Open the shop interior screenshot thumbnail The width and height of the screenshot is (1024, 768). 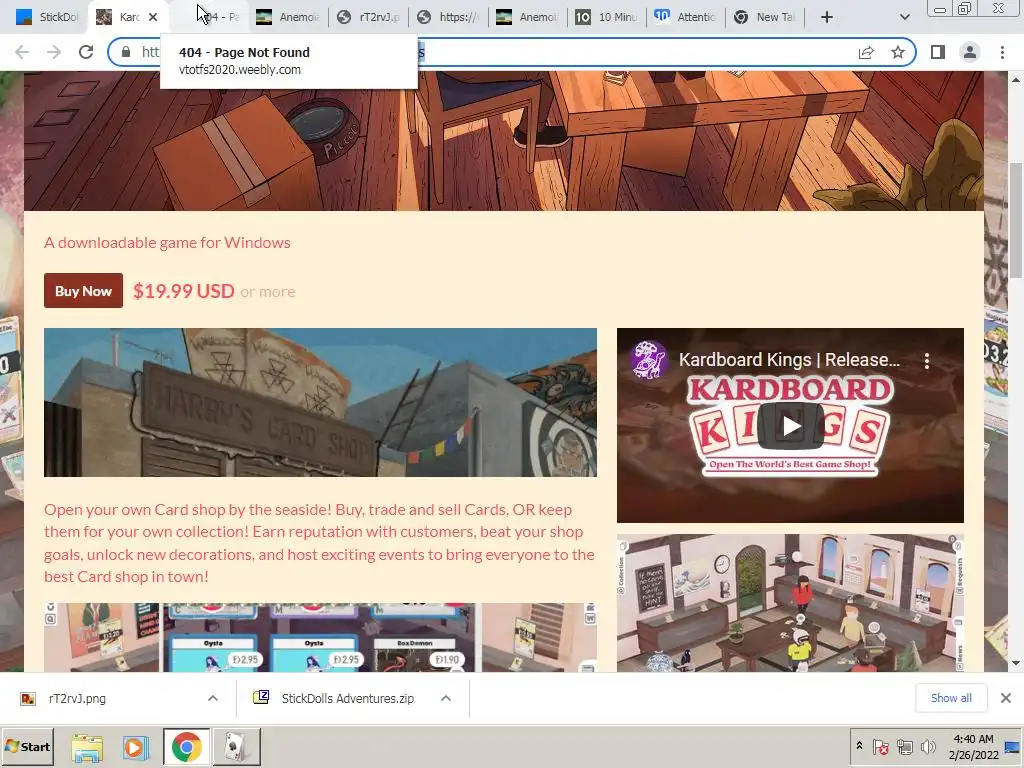click(x=790, y=603)
